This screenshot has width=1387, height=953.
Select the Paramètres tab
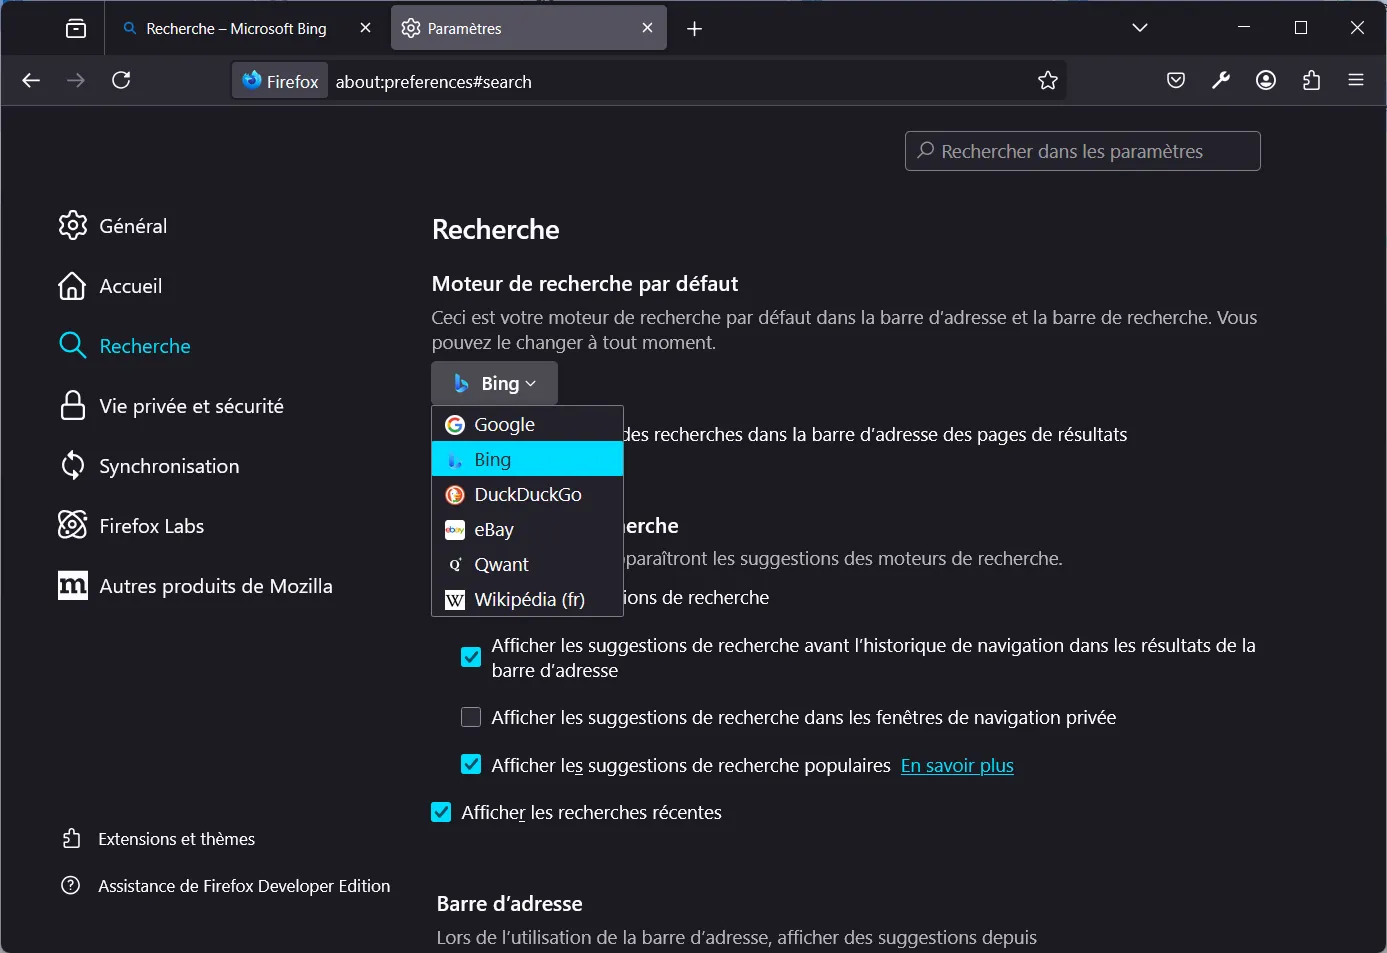pos(529,28)
